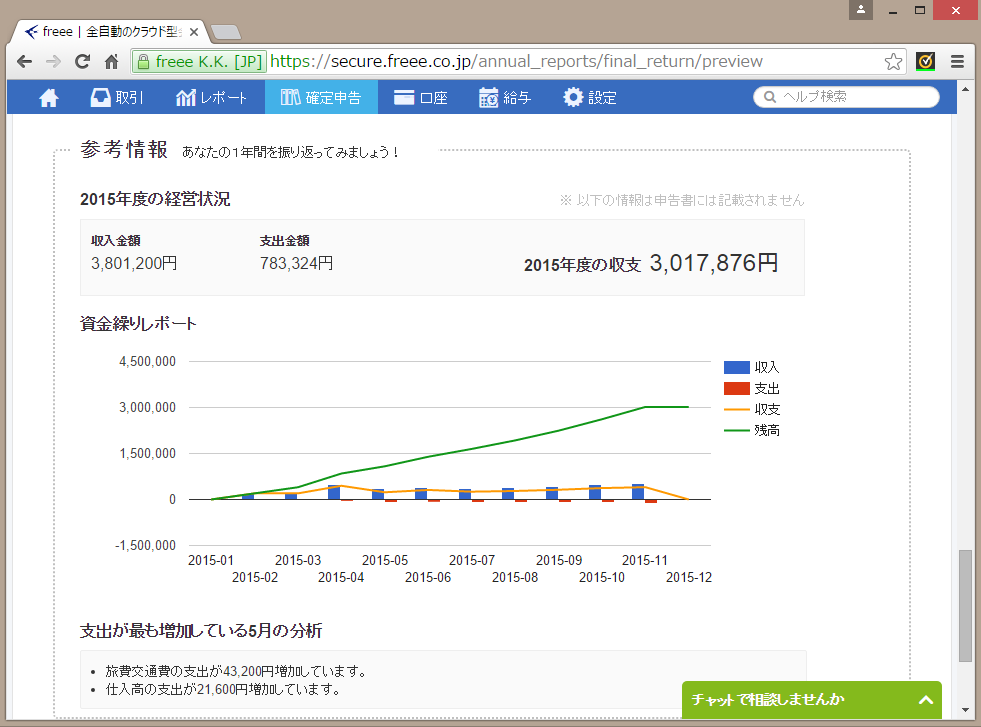The image size is (981, 727).
Task: Click the browser forward arrow
Action: [53, 61]
